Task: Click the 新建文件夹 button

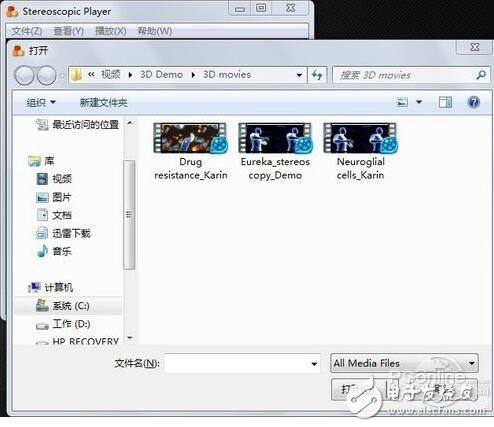Action: tap(103, 102)
